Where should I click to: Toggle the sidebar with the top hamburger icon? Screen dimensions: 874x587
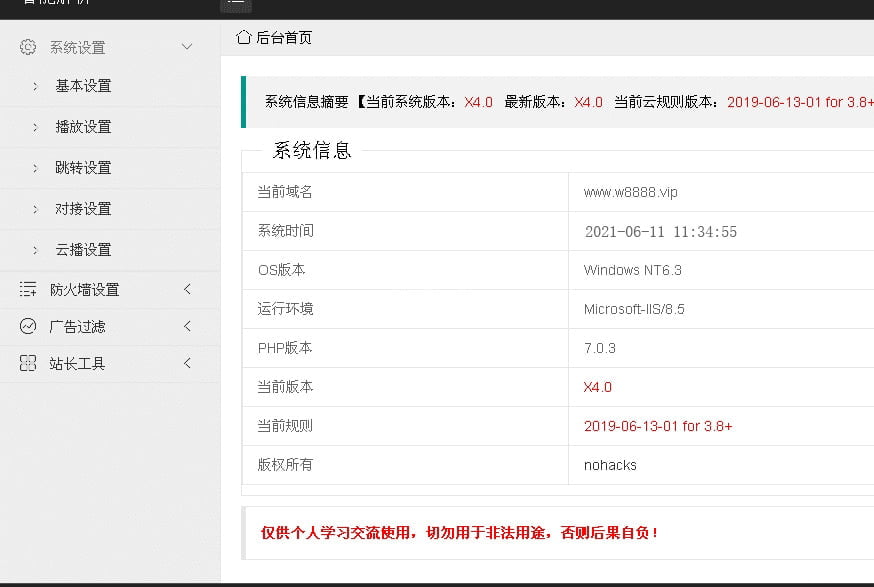click(235, 3)
